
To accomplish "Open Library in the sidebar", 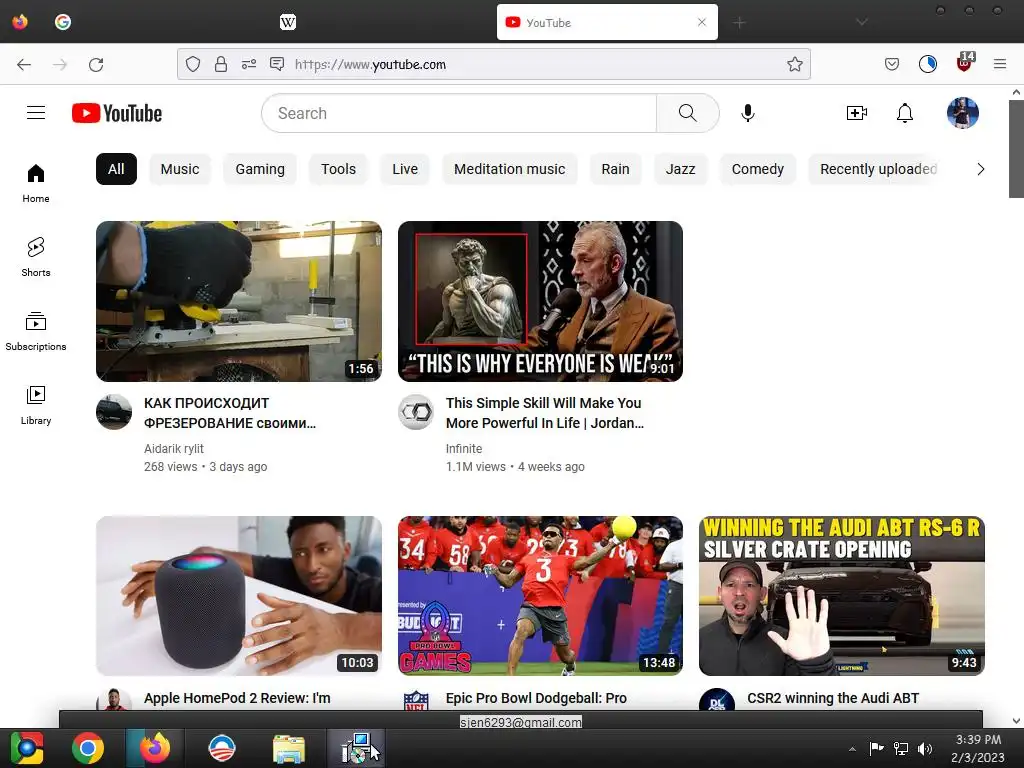I will (36, 406).
